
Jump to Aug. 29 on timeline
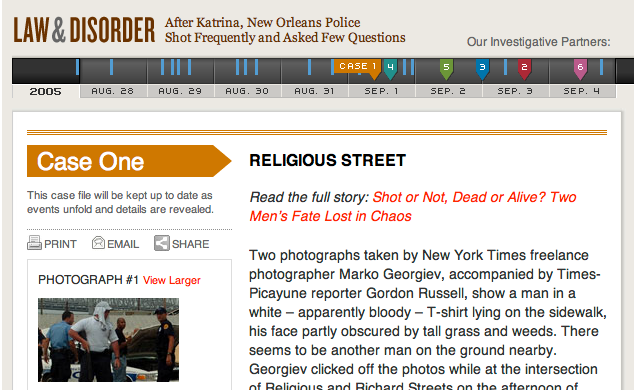(180, 91)
